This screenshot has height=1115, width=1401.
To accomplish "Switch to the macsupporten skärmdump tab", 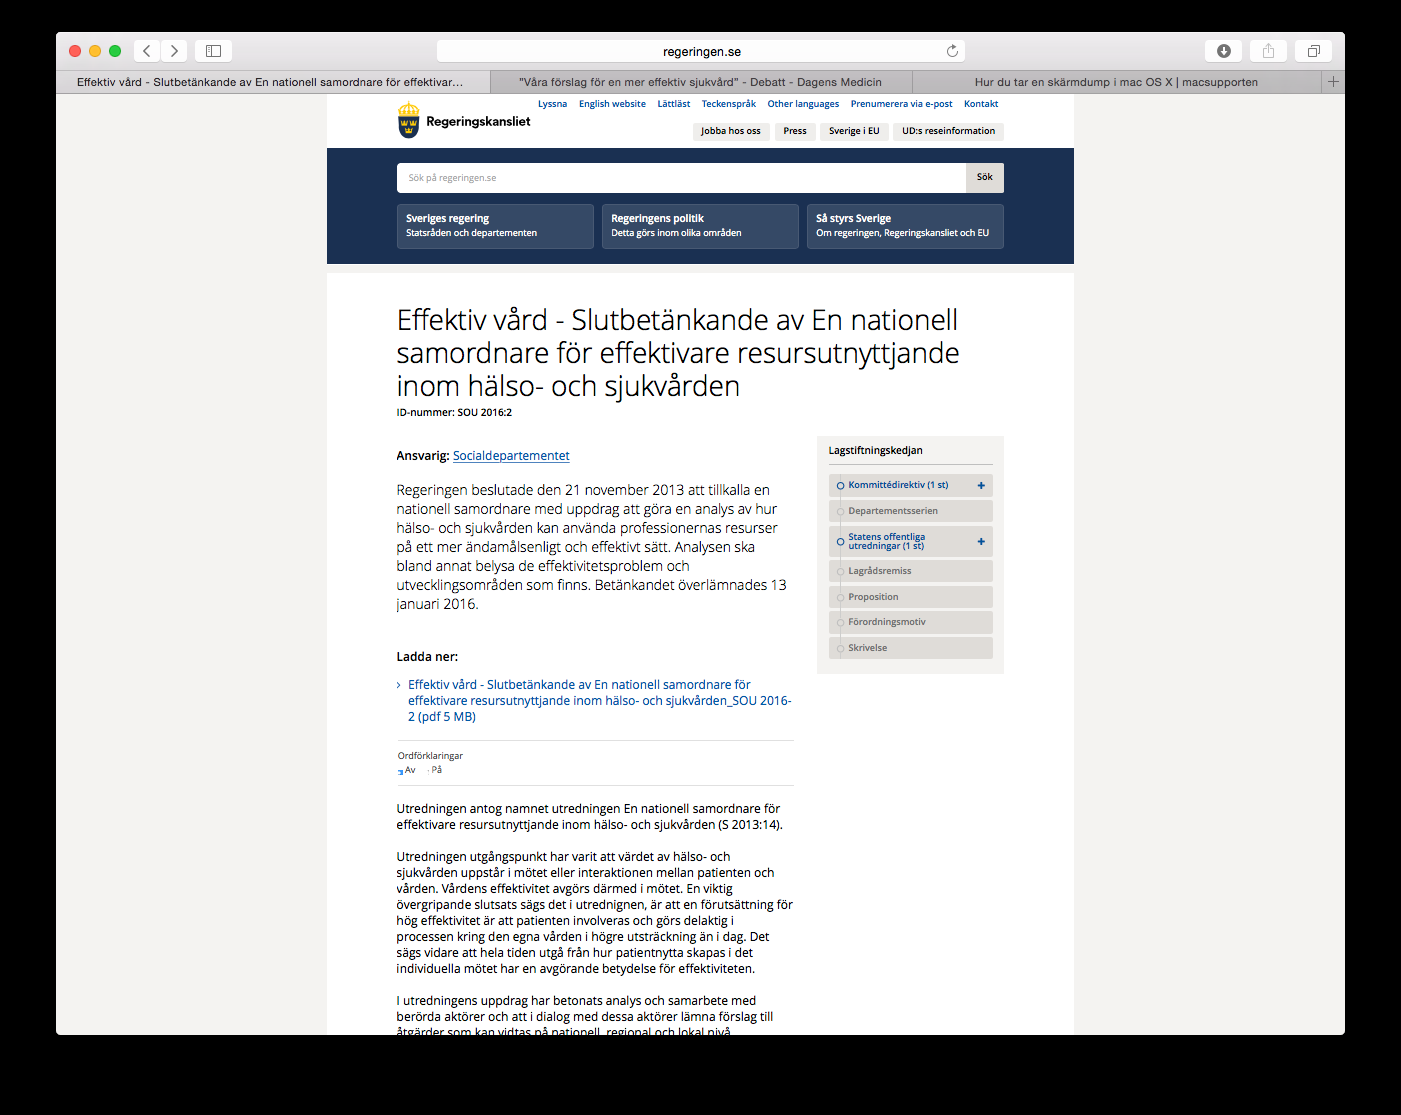I will (x=1116, y=82).
